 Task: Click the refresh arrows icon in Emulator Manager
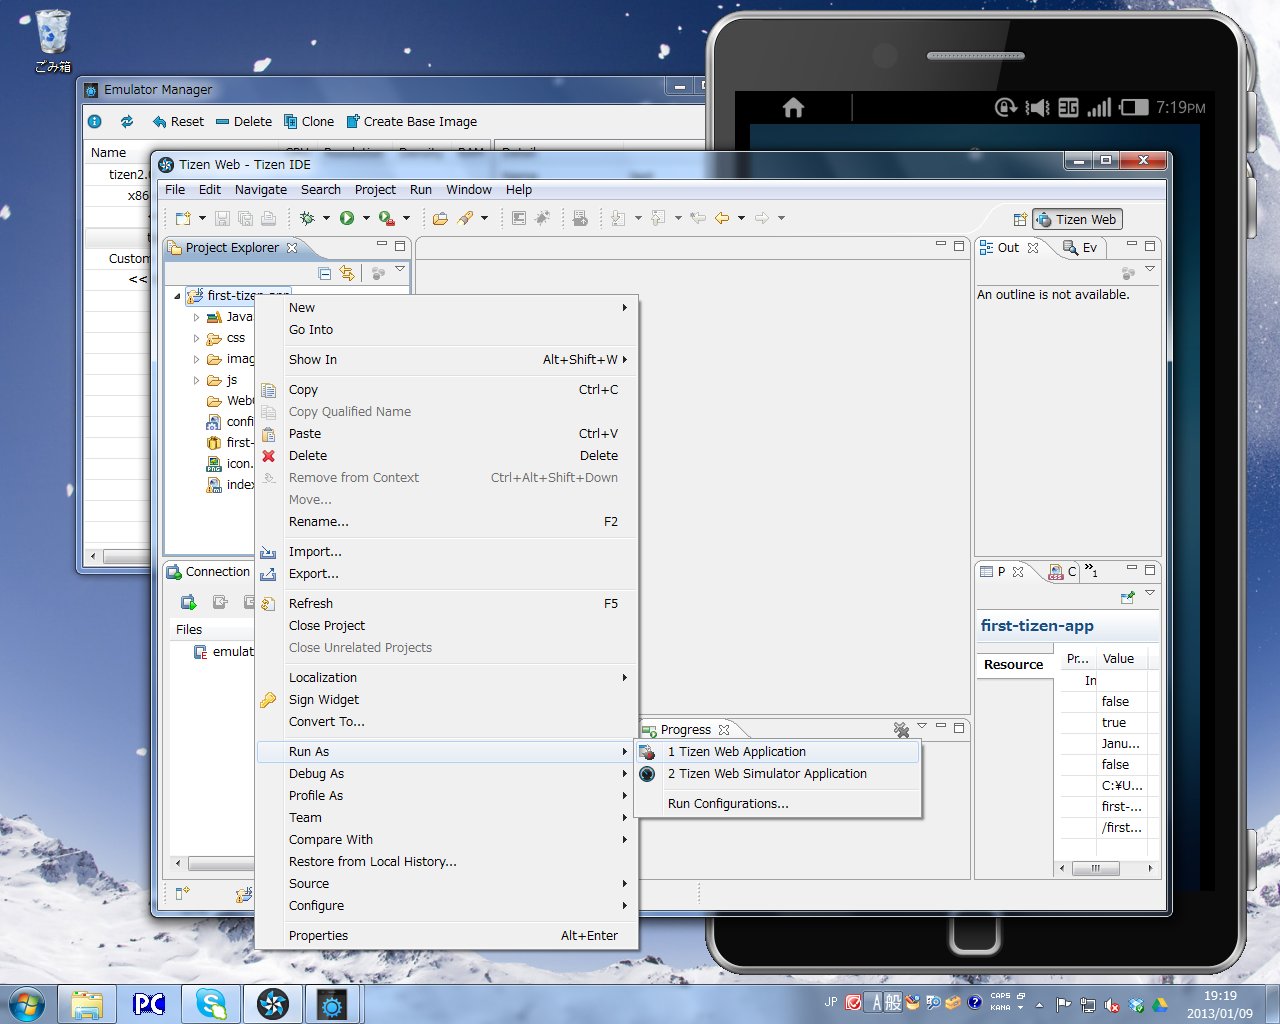click(x=127, y=122)
